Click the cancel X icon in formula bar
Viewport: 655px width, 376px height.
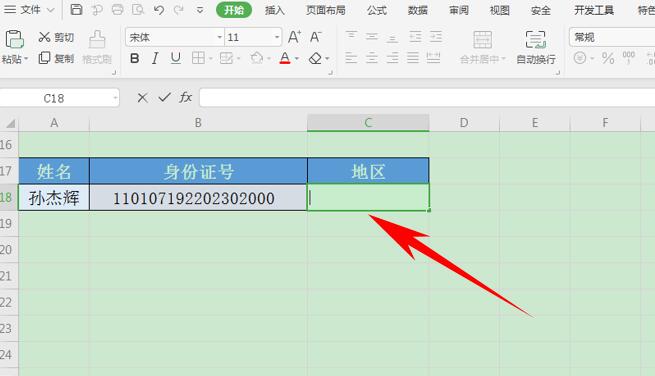click(x=142, y=98)
